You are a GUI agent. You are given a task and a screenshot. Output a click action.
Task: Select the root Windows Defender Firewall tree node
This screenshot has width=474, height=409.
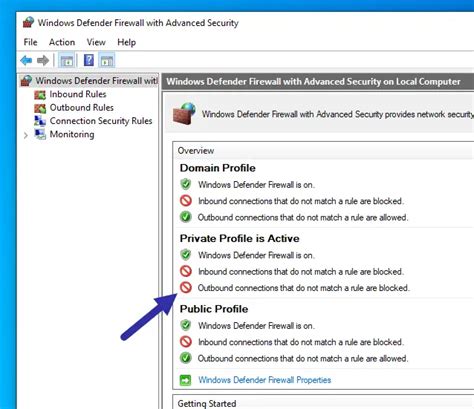(x=97, y=81)
